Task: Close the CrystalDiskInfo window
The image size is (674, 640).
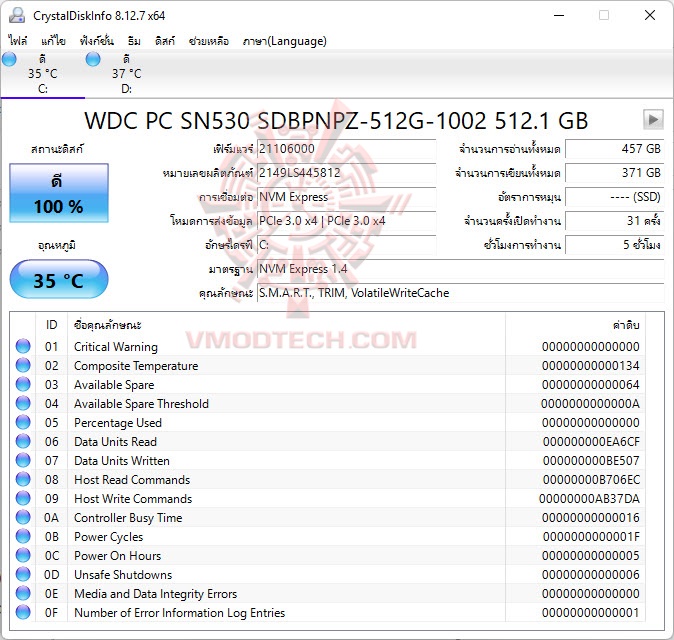Action: [x=650, y=15]
